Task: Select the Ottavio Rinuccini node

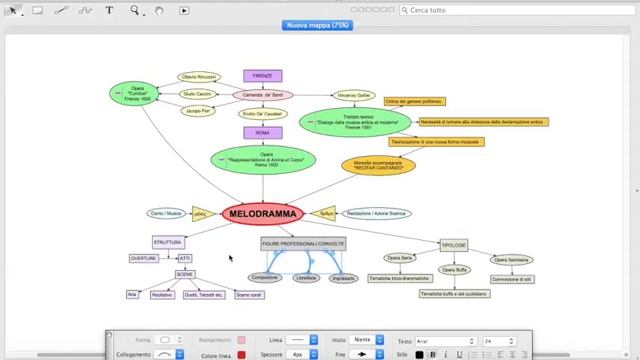Action: pyautogui.click(x=199, y=77)
